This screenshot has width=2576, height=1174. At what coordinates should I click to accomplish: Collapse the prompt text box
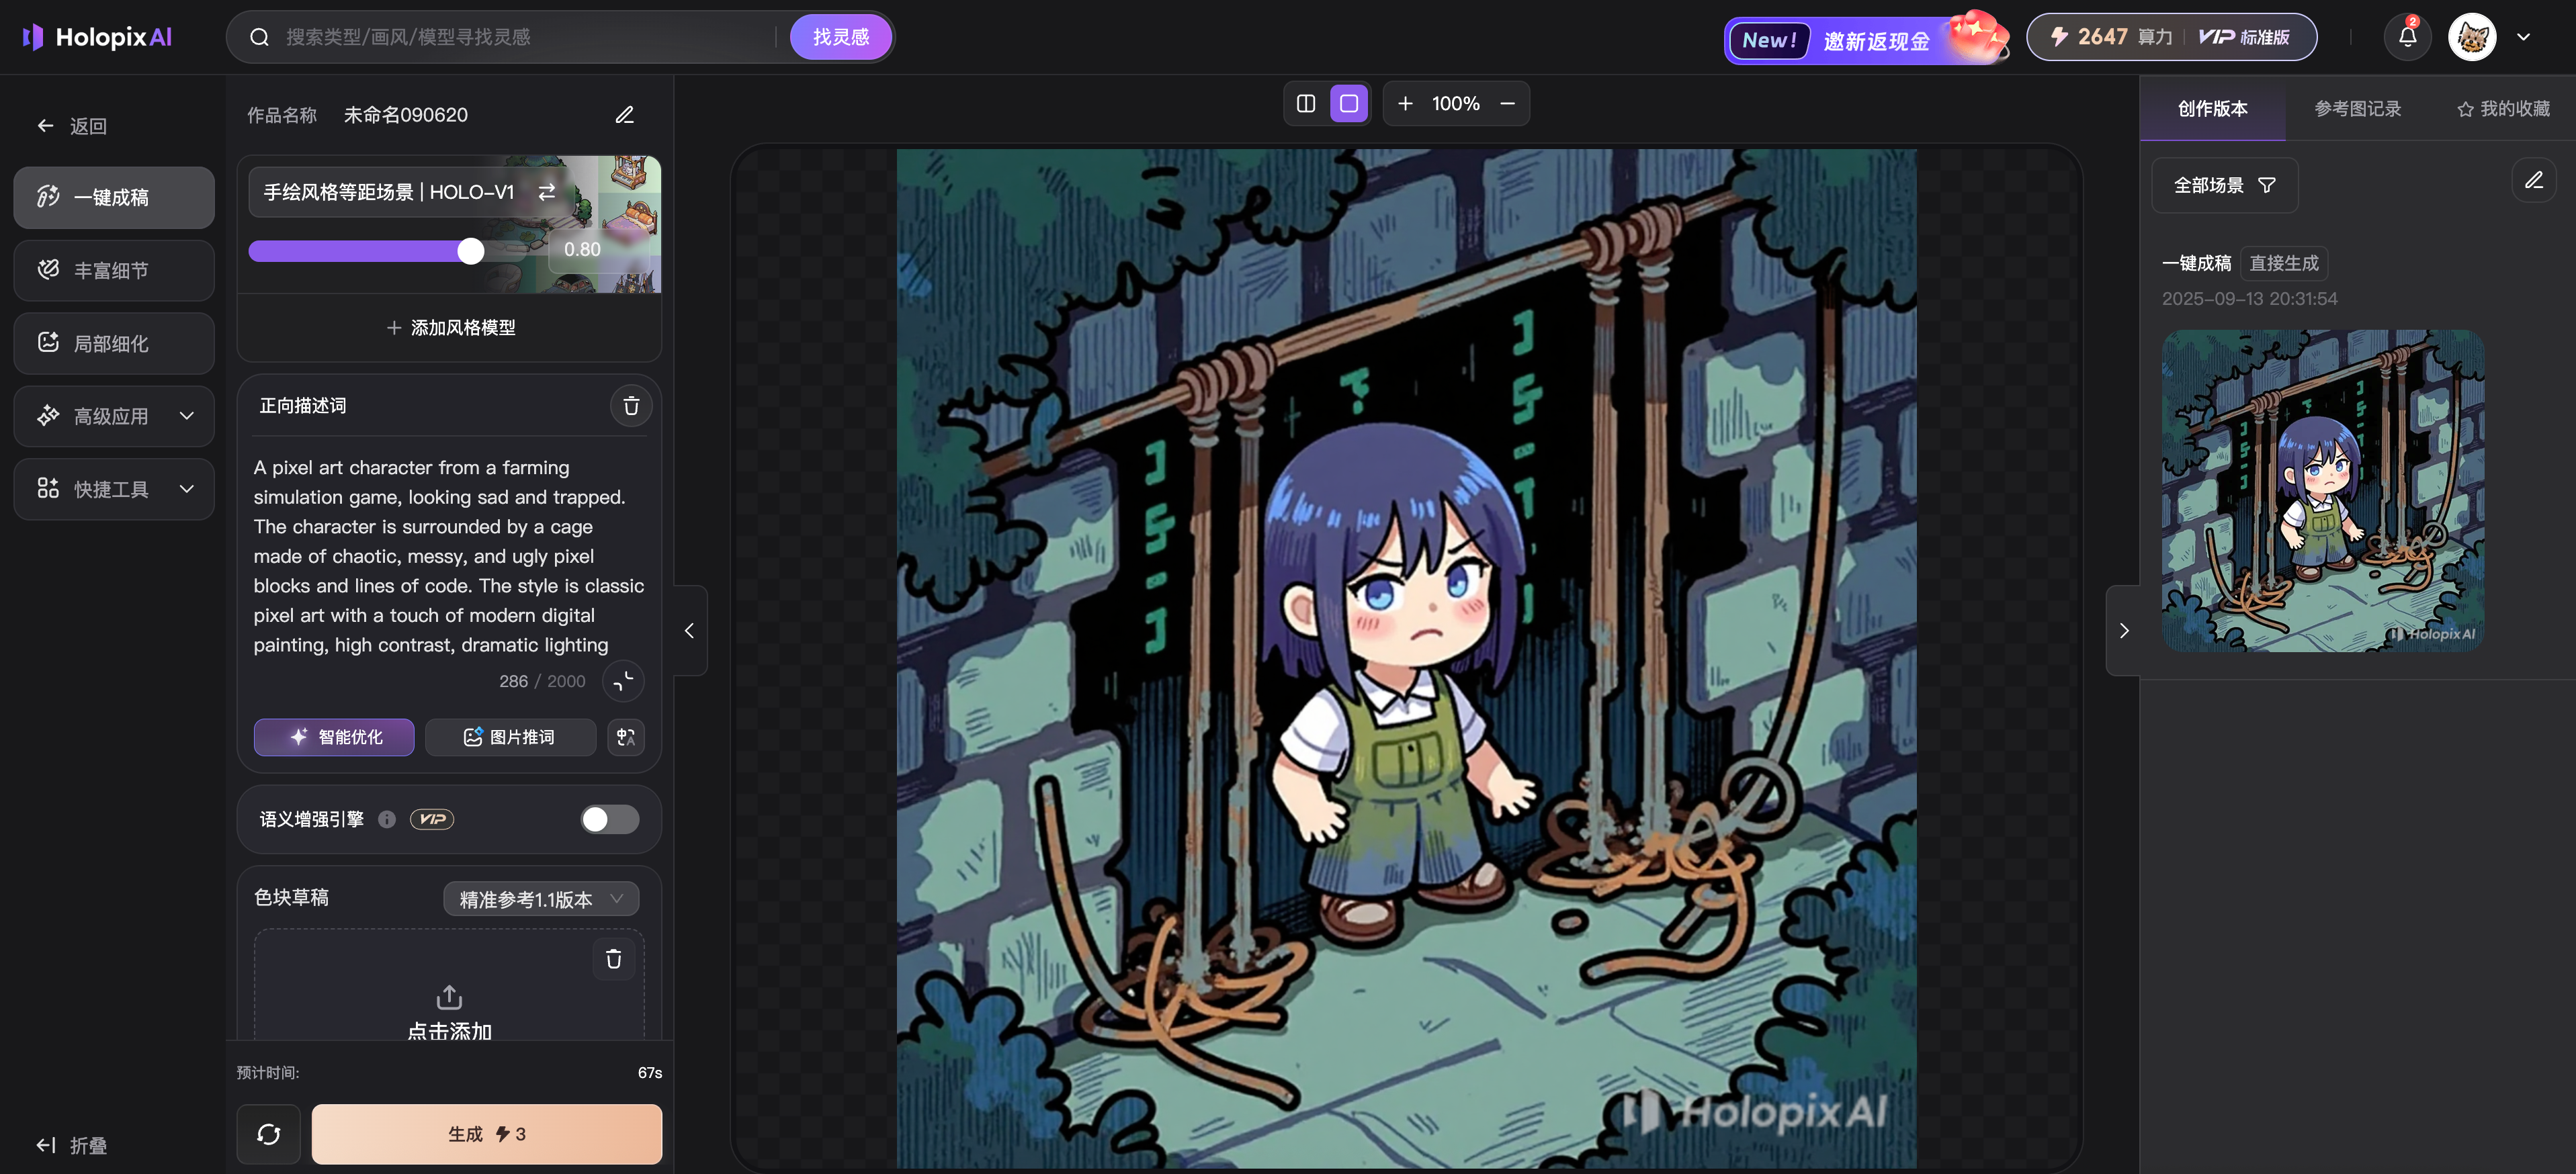pyautogui.click(x=623, y=681)
